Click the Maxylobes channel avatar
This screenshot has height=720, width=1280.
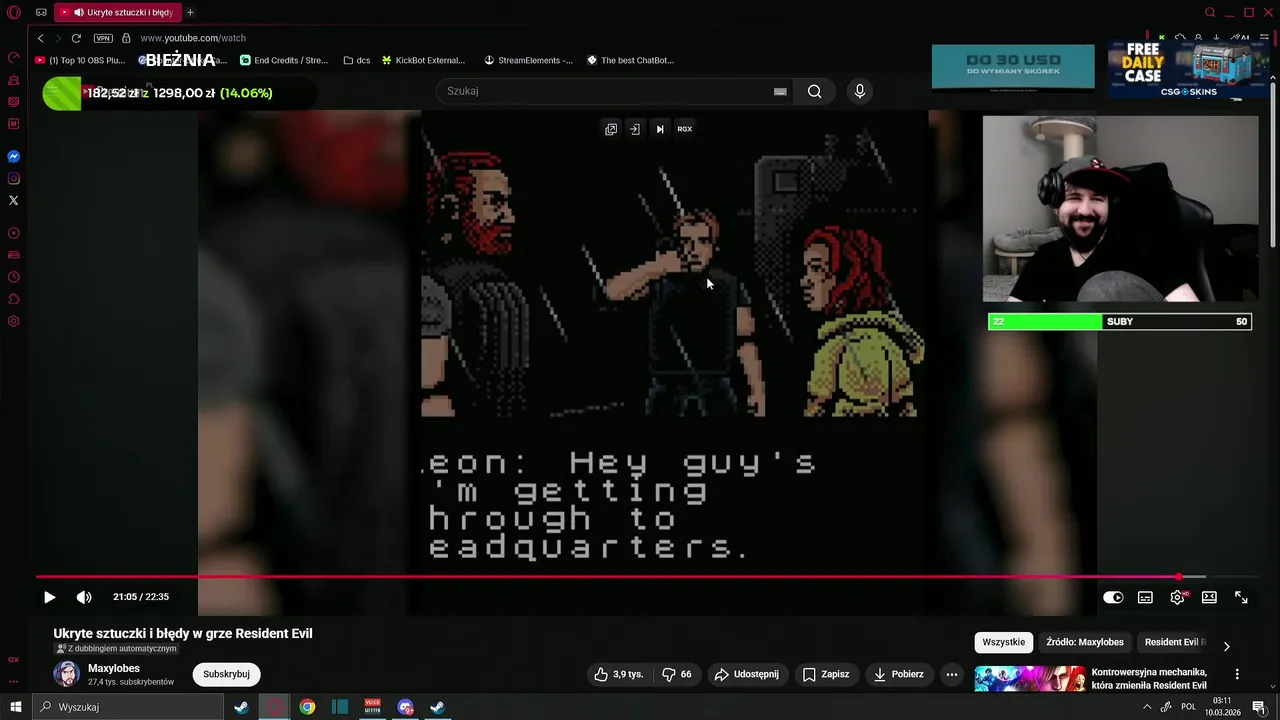pyautogui.click(x=67, y=674)
